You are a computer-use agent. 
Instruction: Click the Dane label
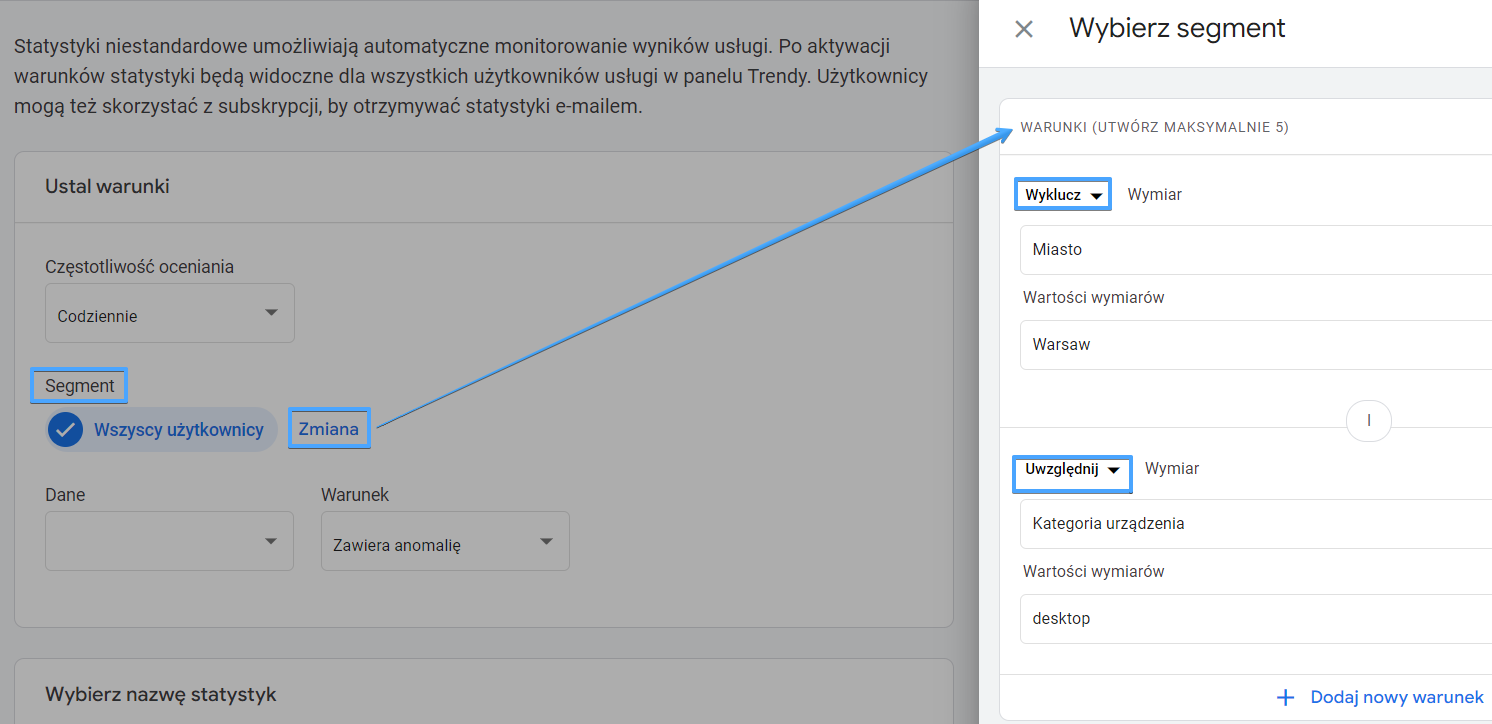(65, 495)
